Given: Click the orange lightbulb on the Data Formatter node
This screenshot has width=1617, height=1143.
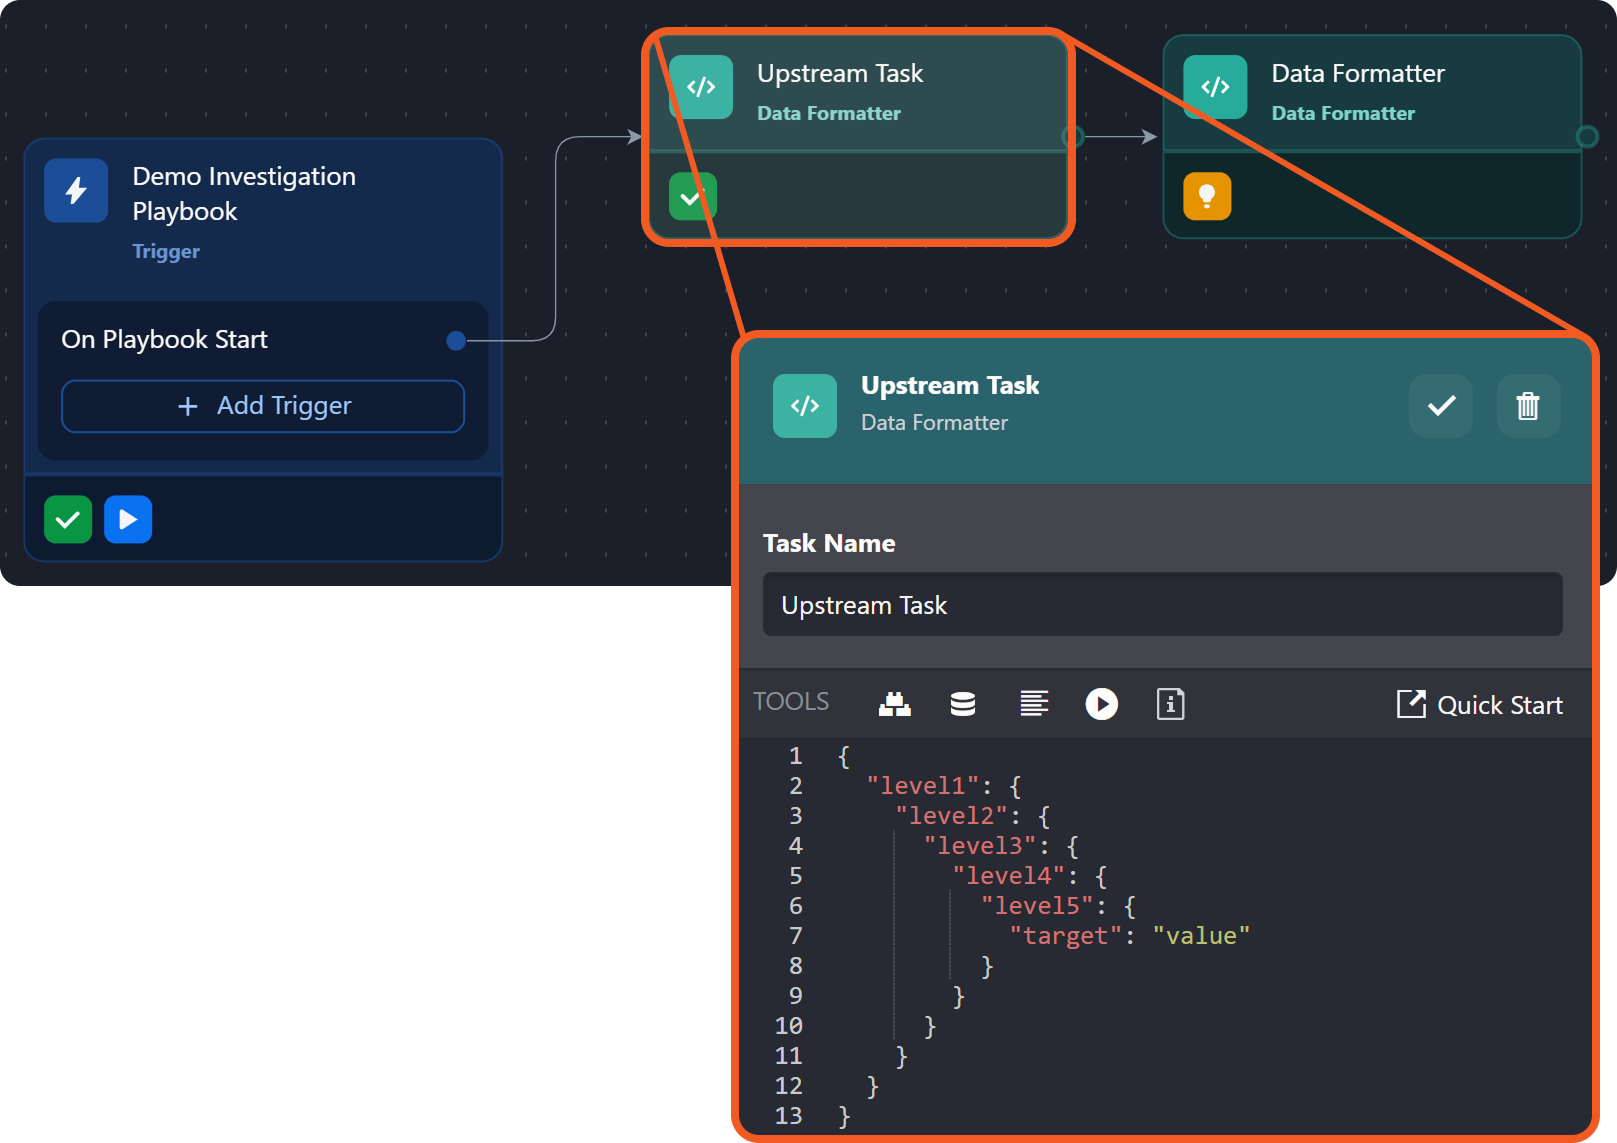Looking at the screenshot, I should (1207, 196).
